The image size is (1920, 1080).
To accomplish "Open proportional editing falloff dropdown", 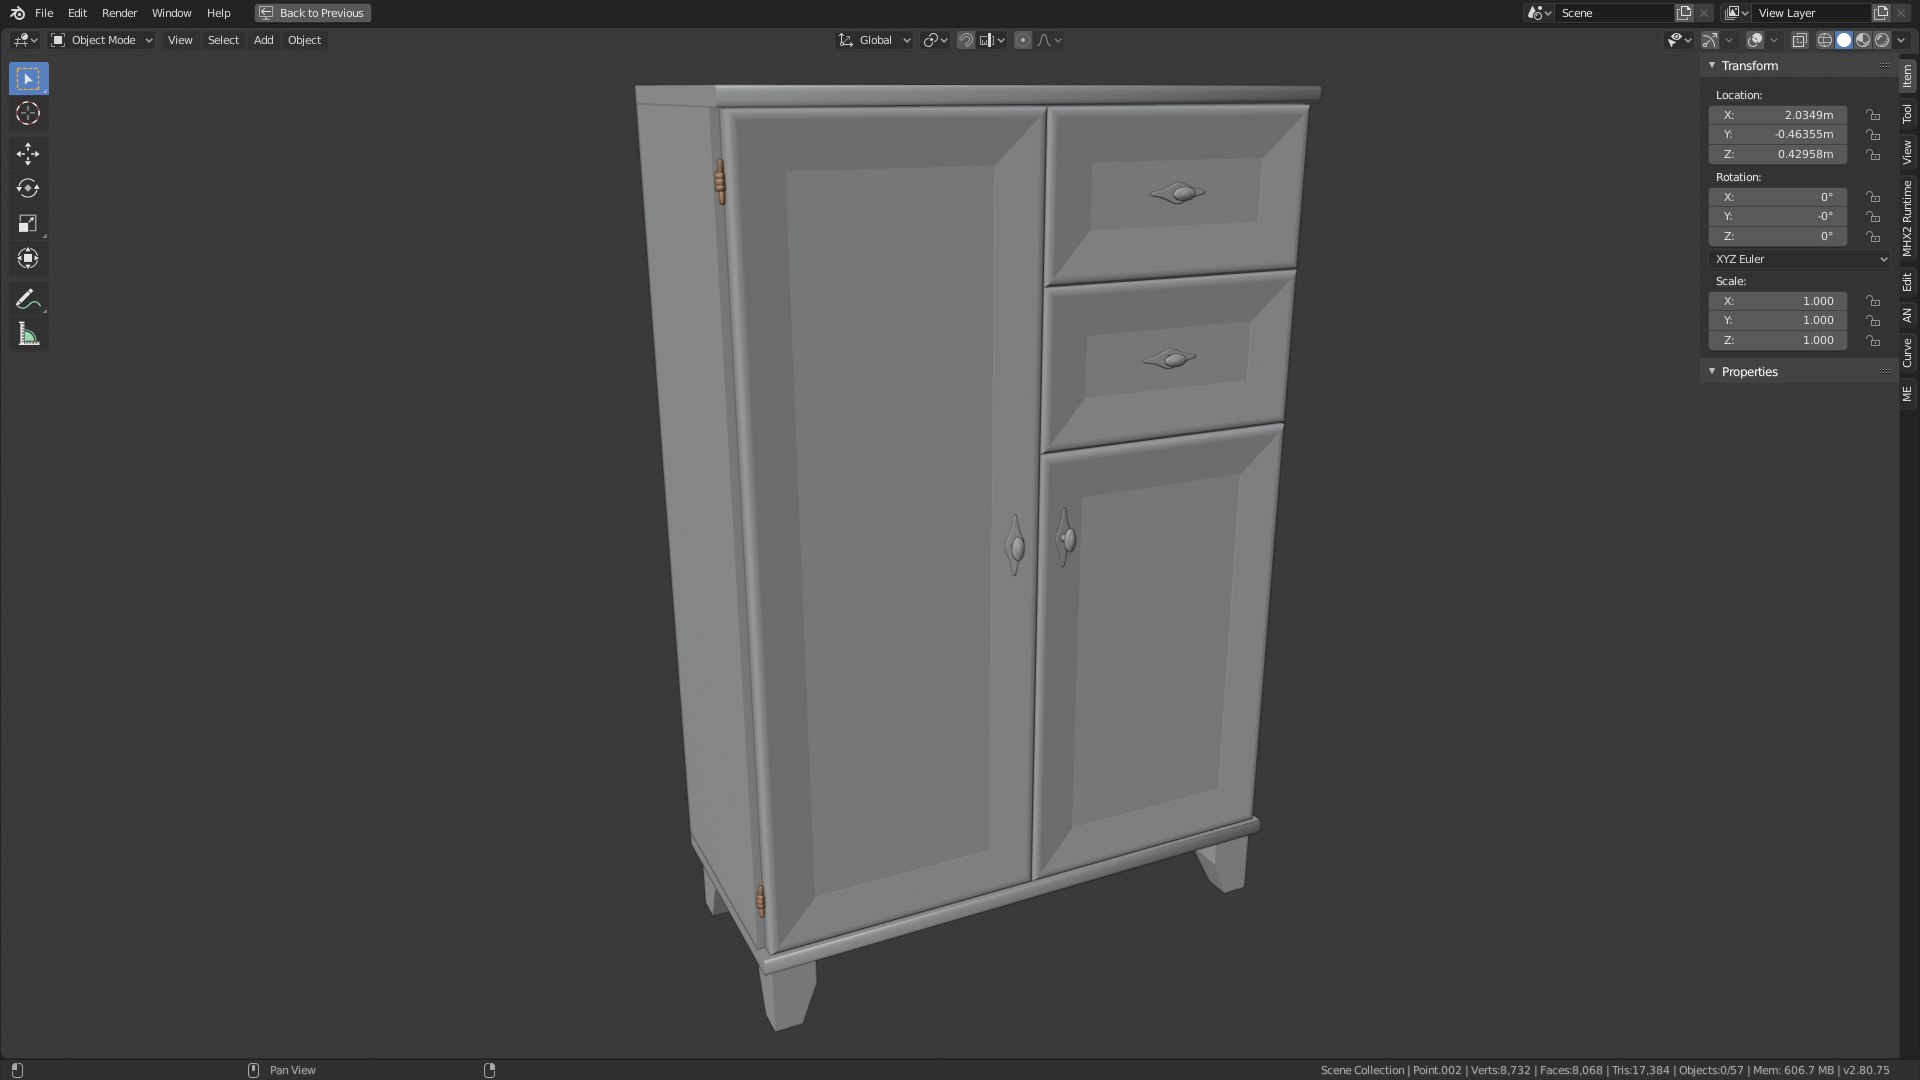I will pyautogui.click(x=1049, y=40).
